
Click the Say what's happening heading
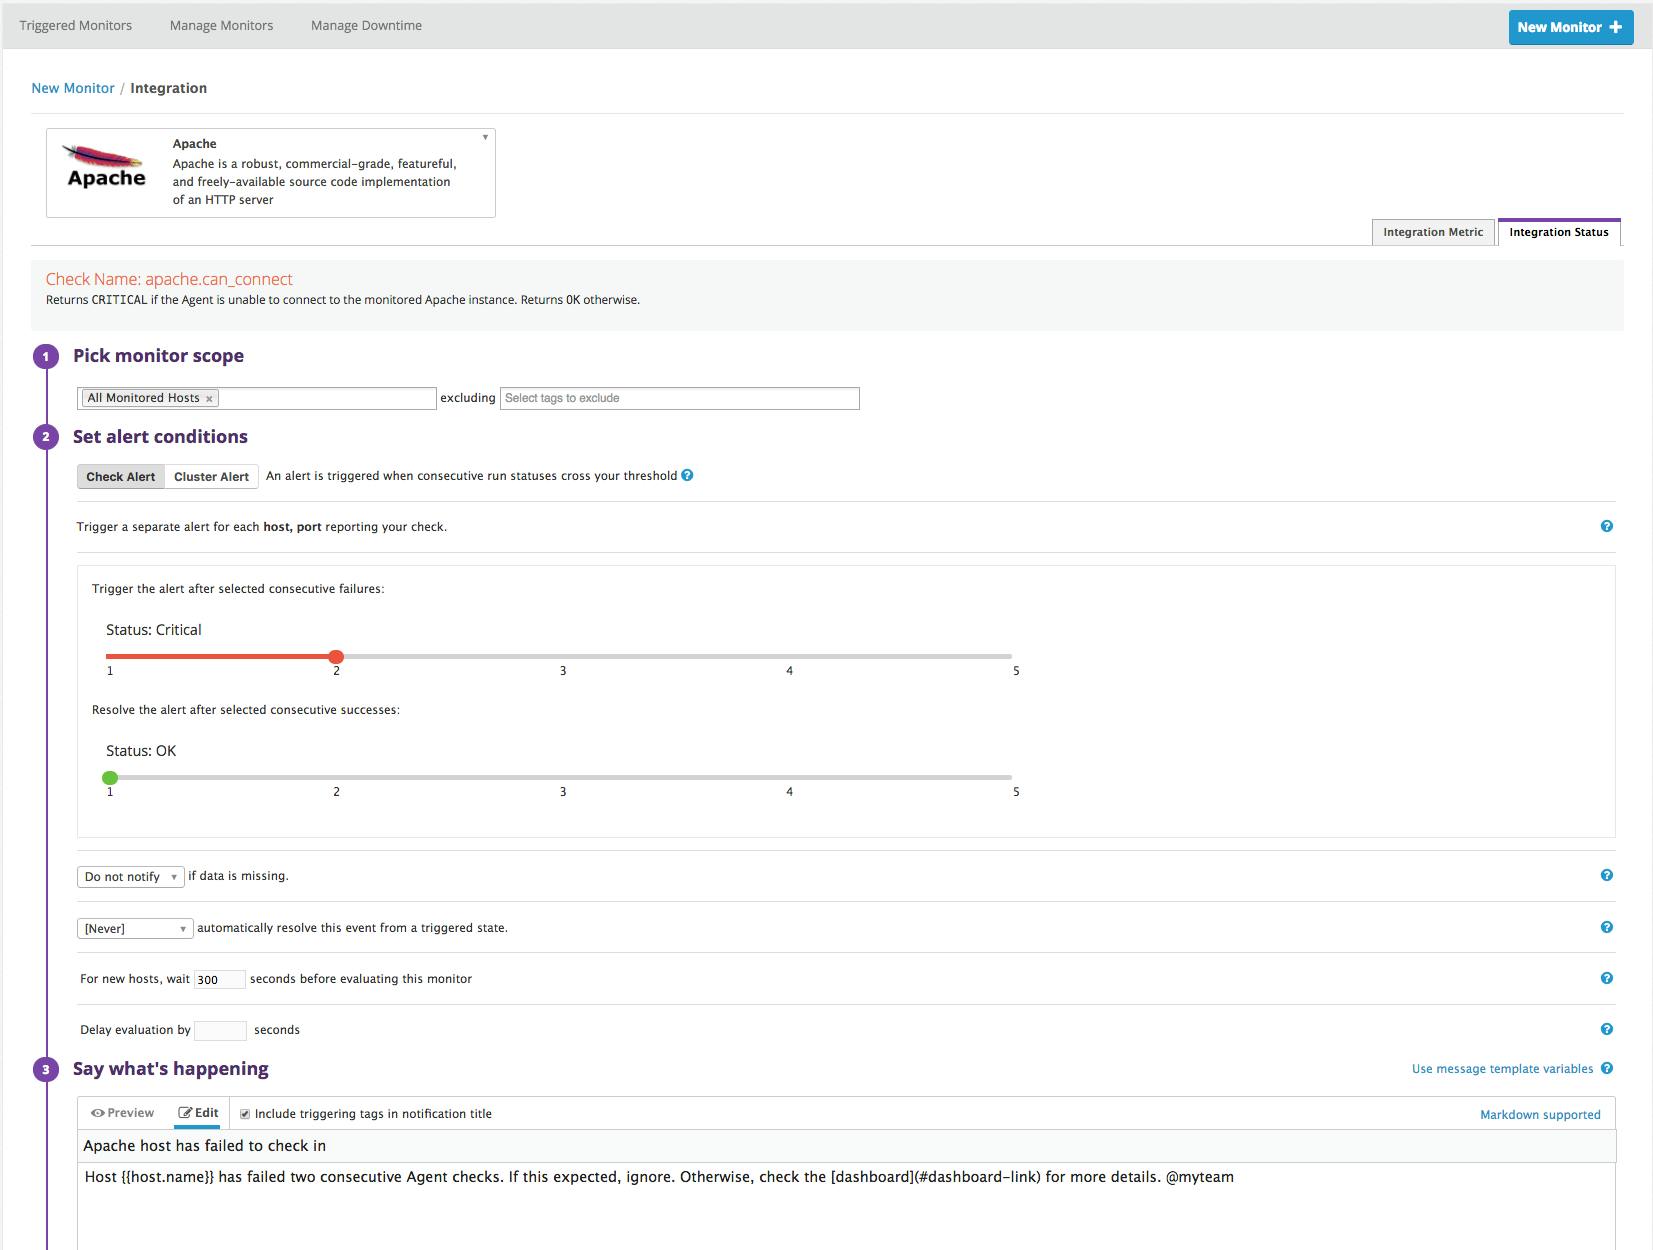(170, 1069)
